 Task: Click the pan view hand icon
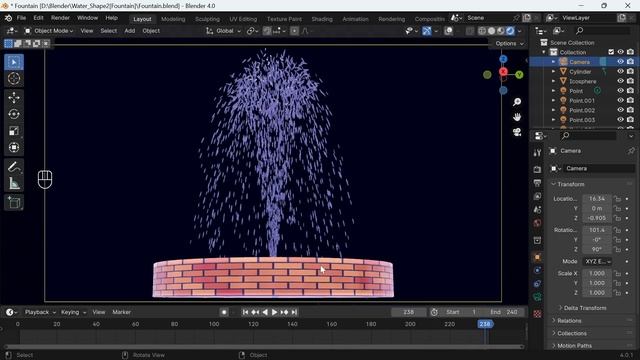point(517,117)
